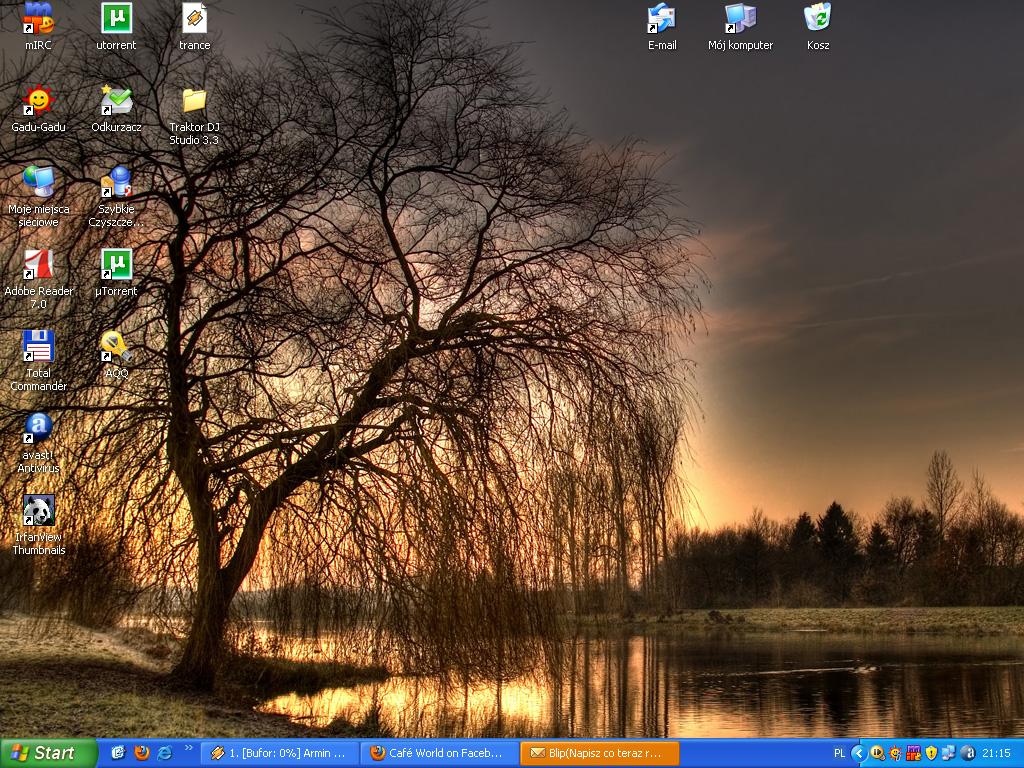Select the Kosz recycle bin
This screenshot has height=768, width=1024.
817,18
